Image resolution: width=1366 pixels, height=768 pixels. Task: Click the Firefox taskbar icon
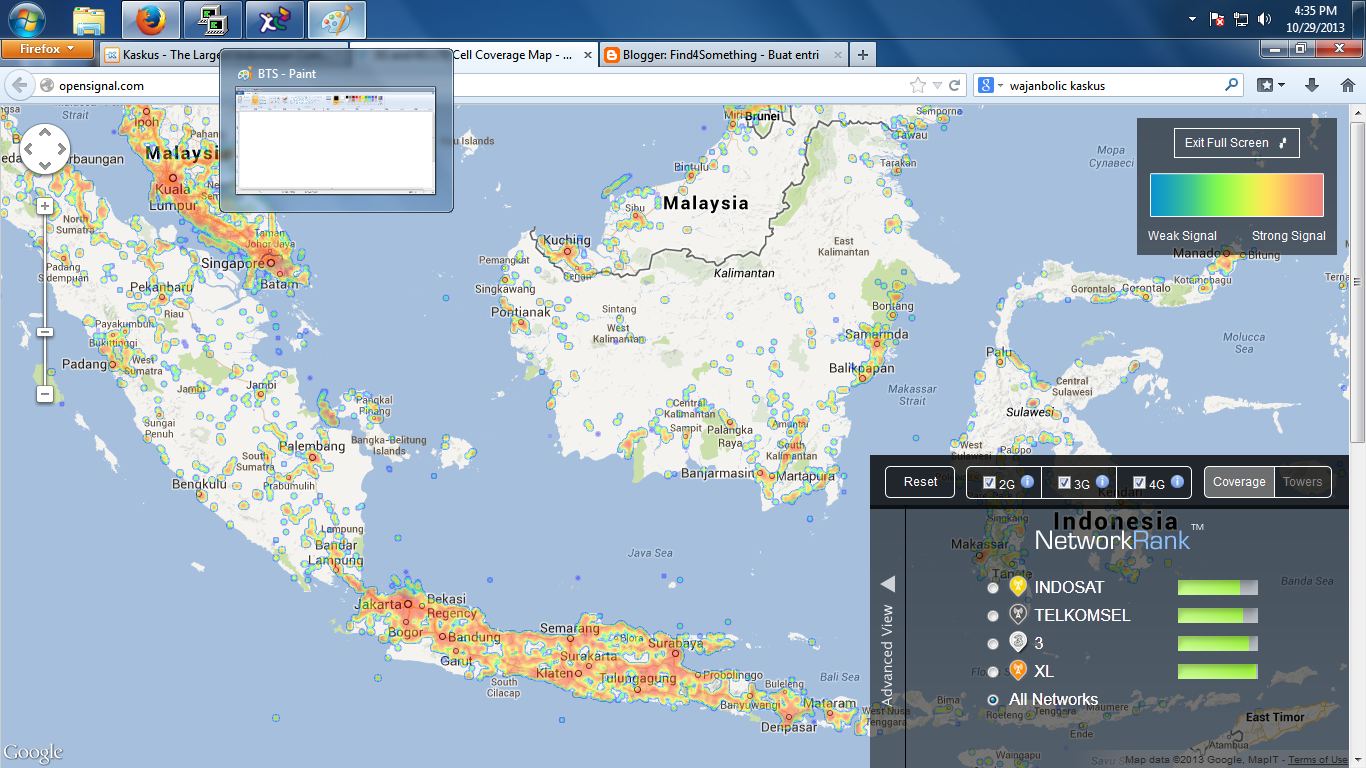151,20
